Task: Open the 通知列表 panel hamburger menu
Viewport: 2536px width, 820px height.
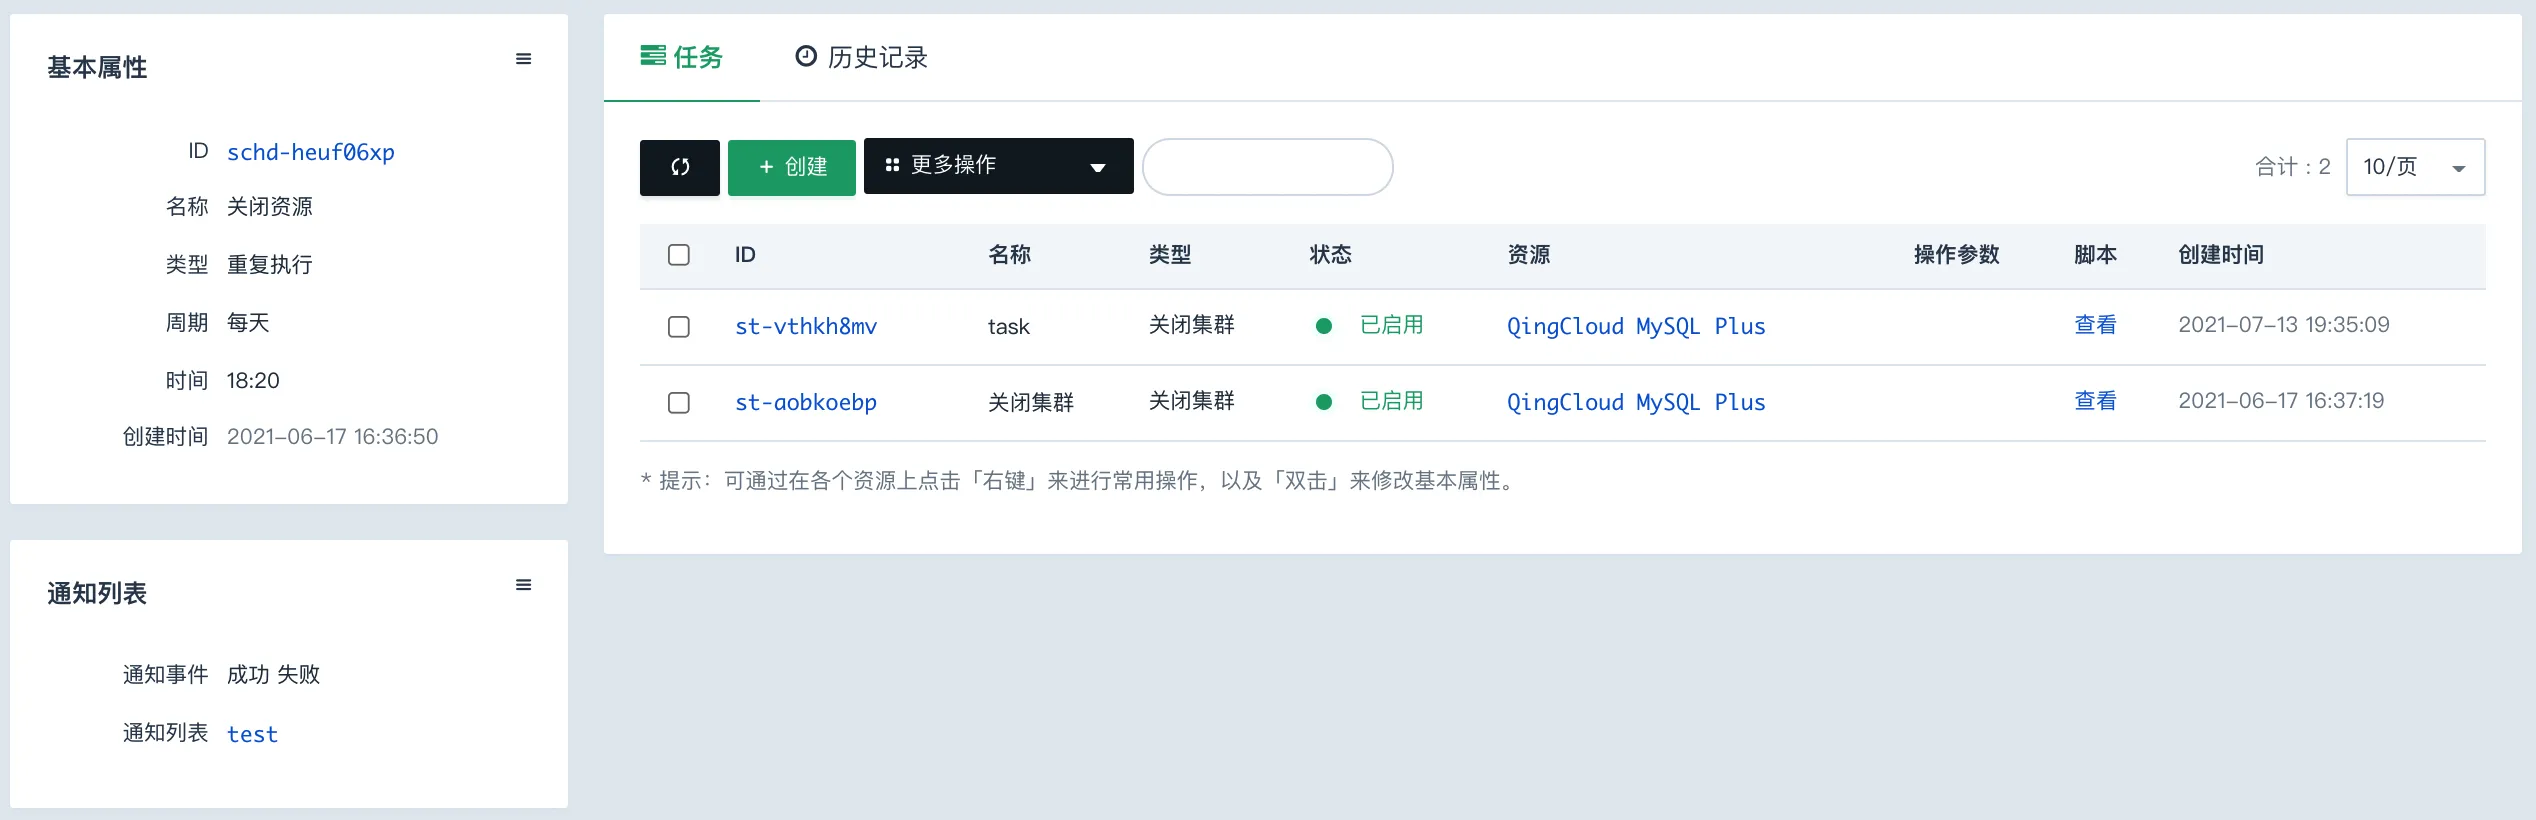Action: [x=523, y=585]
